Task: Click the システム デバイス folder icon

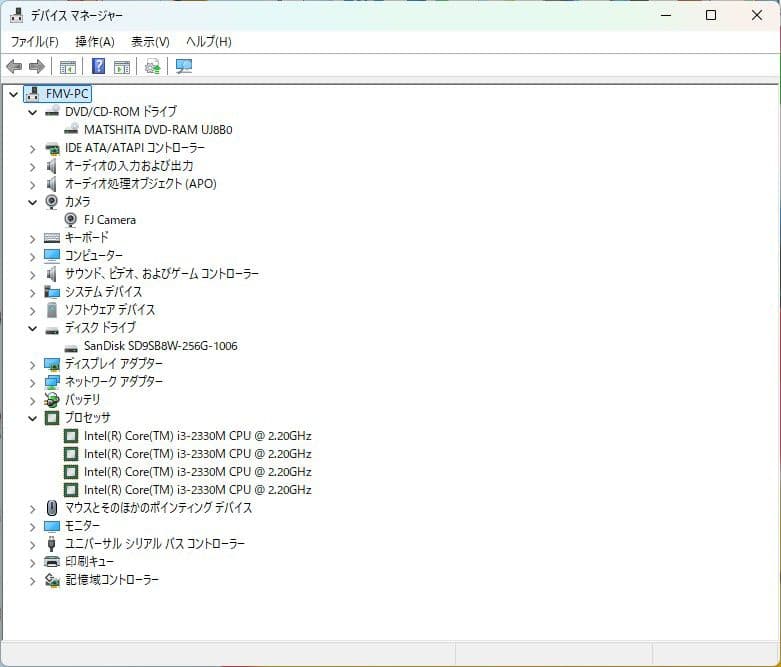Action: coord(52,292)
